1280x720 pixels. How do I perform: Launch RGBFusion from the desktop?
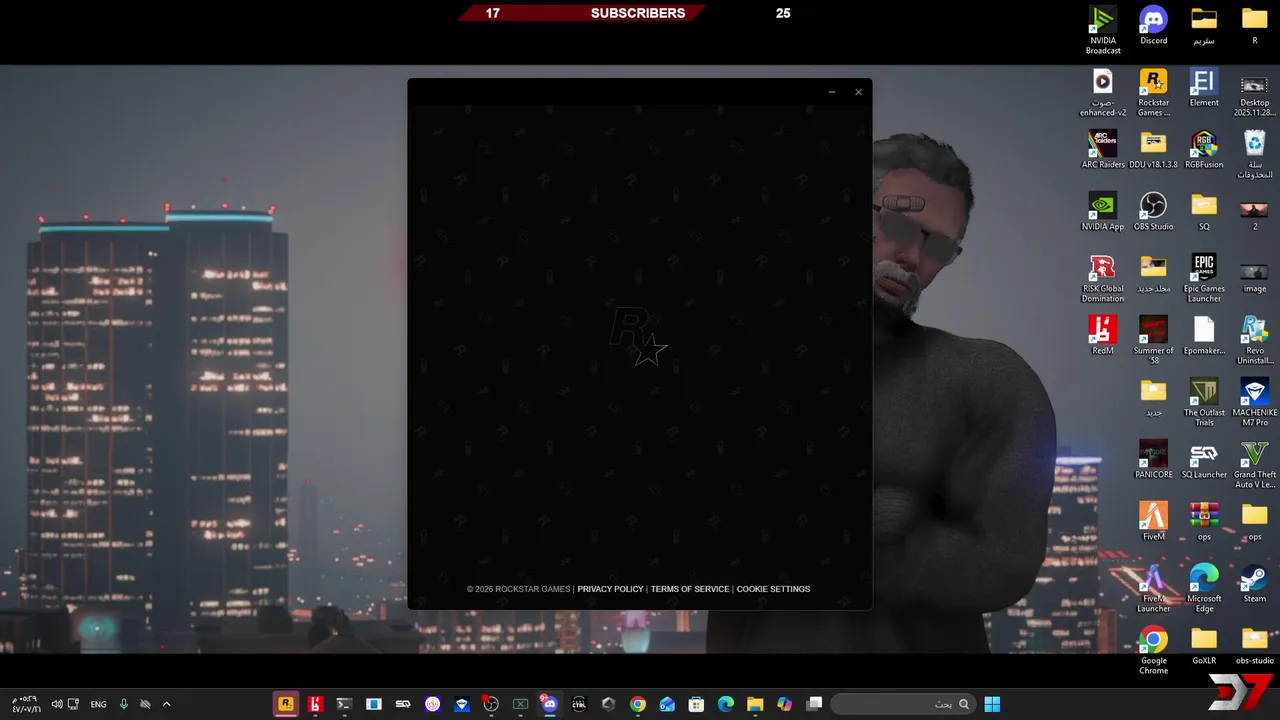(x=1204, y=150)
